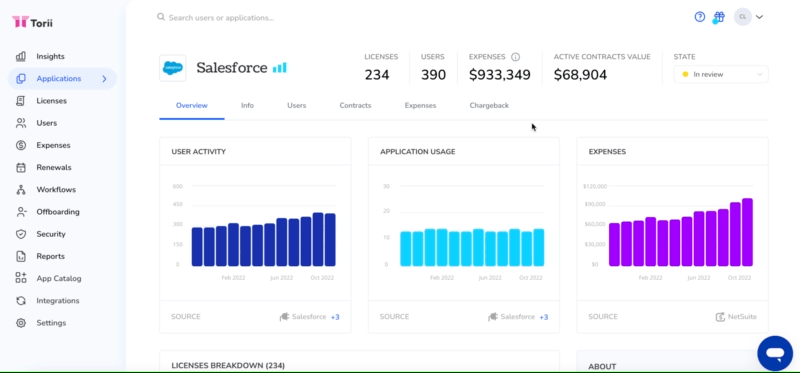Click the tallest purple Expenses chart bar
The height and width of the screenshot is (373, 800).
pos(747,232)
